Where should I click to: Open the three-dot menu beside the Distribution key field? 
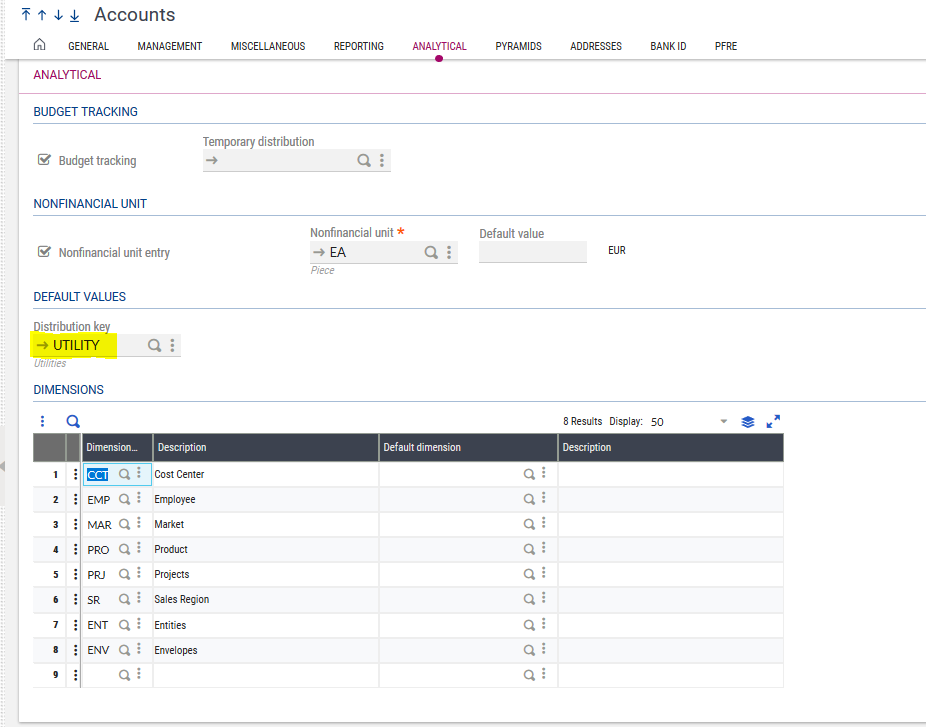172,345
